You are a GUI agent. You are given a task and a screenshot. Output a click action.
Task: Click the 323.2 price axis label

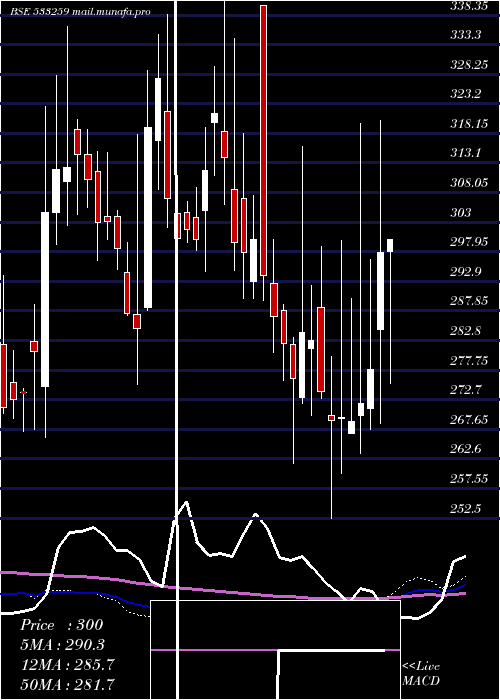coord(466,94)
